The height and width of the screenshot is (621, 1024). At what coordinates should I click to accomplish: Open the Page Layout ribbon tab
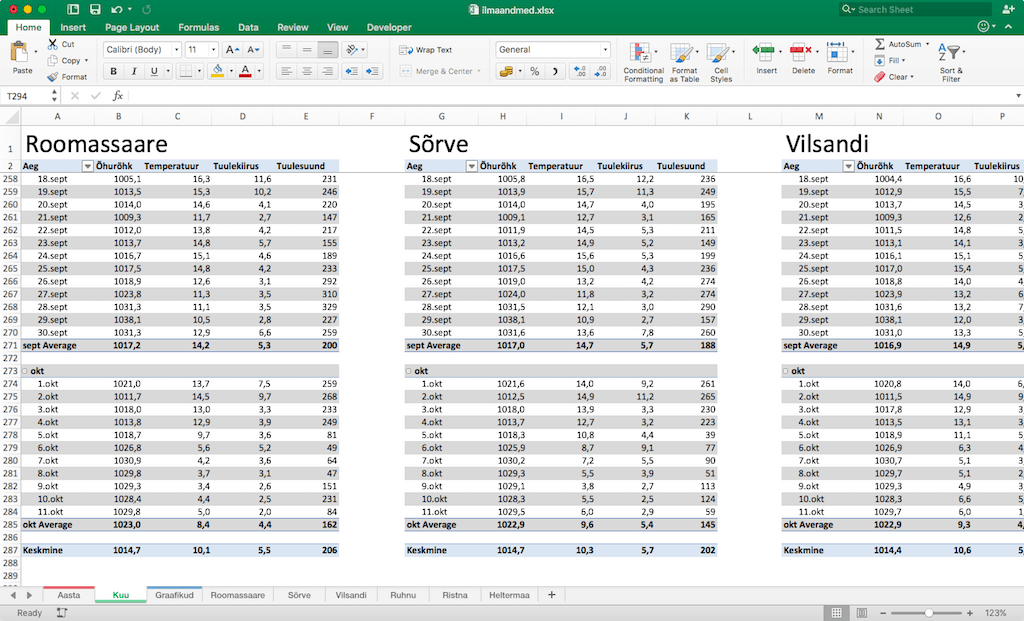[132, 27]
